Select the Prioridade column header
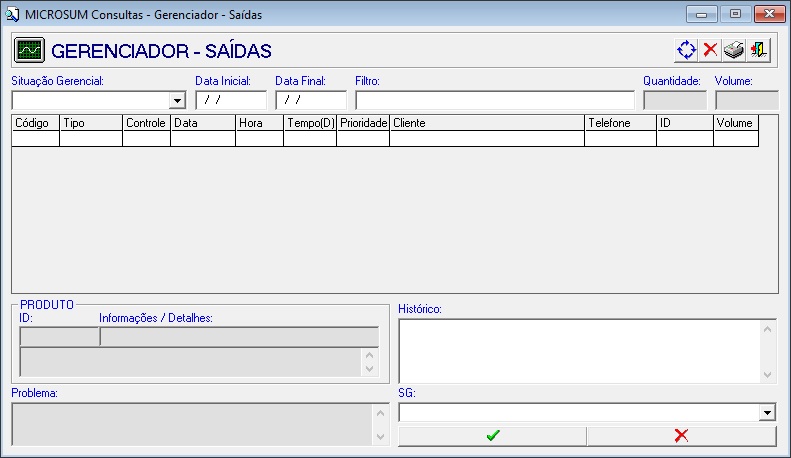The height and width of the screenshot is (458, 791). point(363,123)
